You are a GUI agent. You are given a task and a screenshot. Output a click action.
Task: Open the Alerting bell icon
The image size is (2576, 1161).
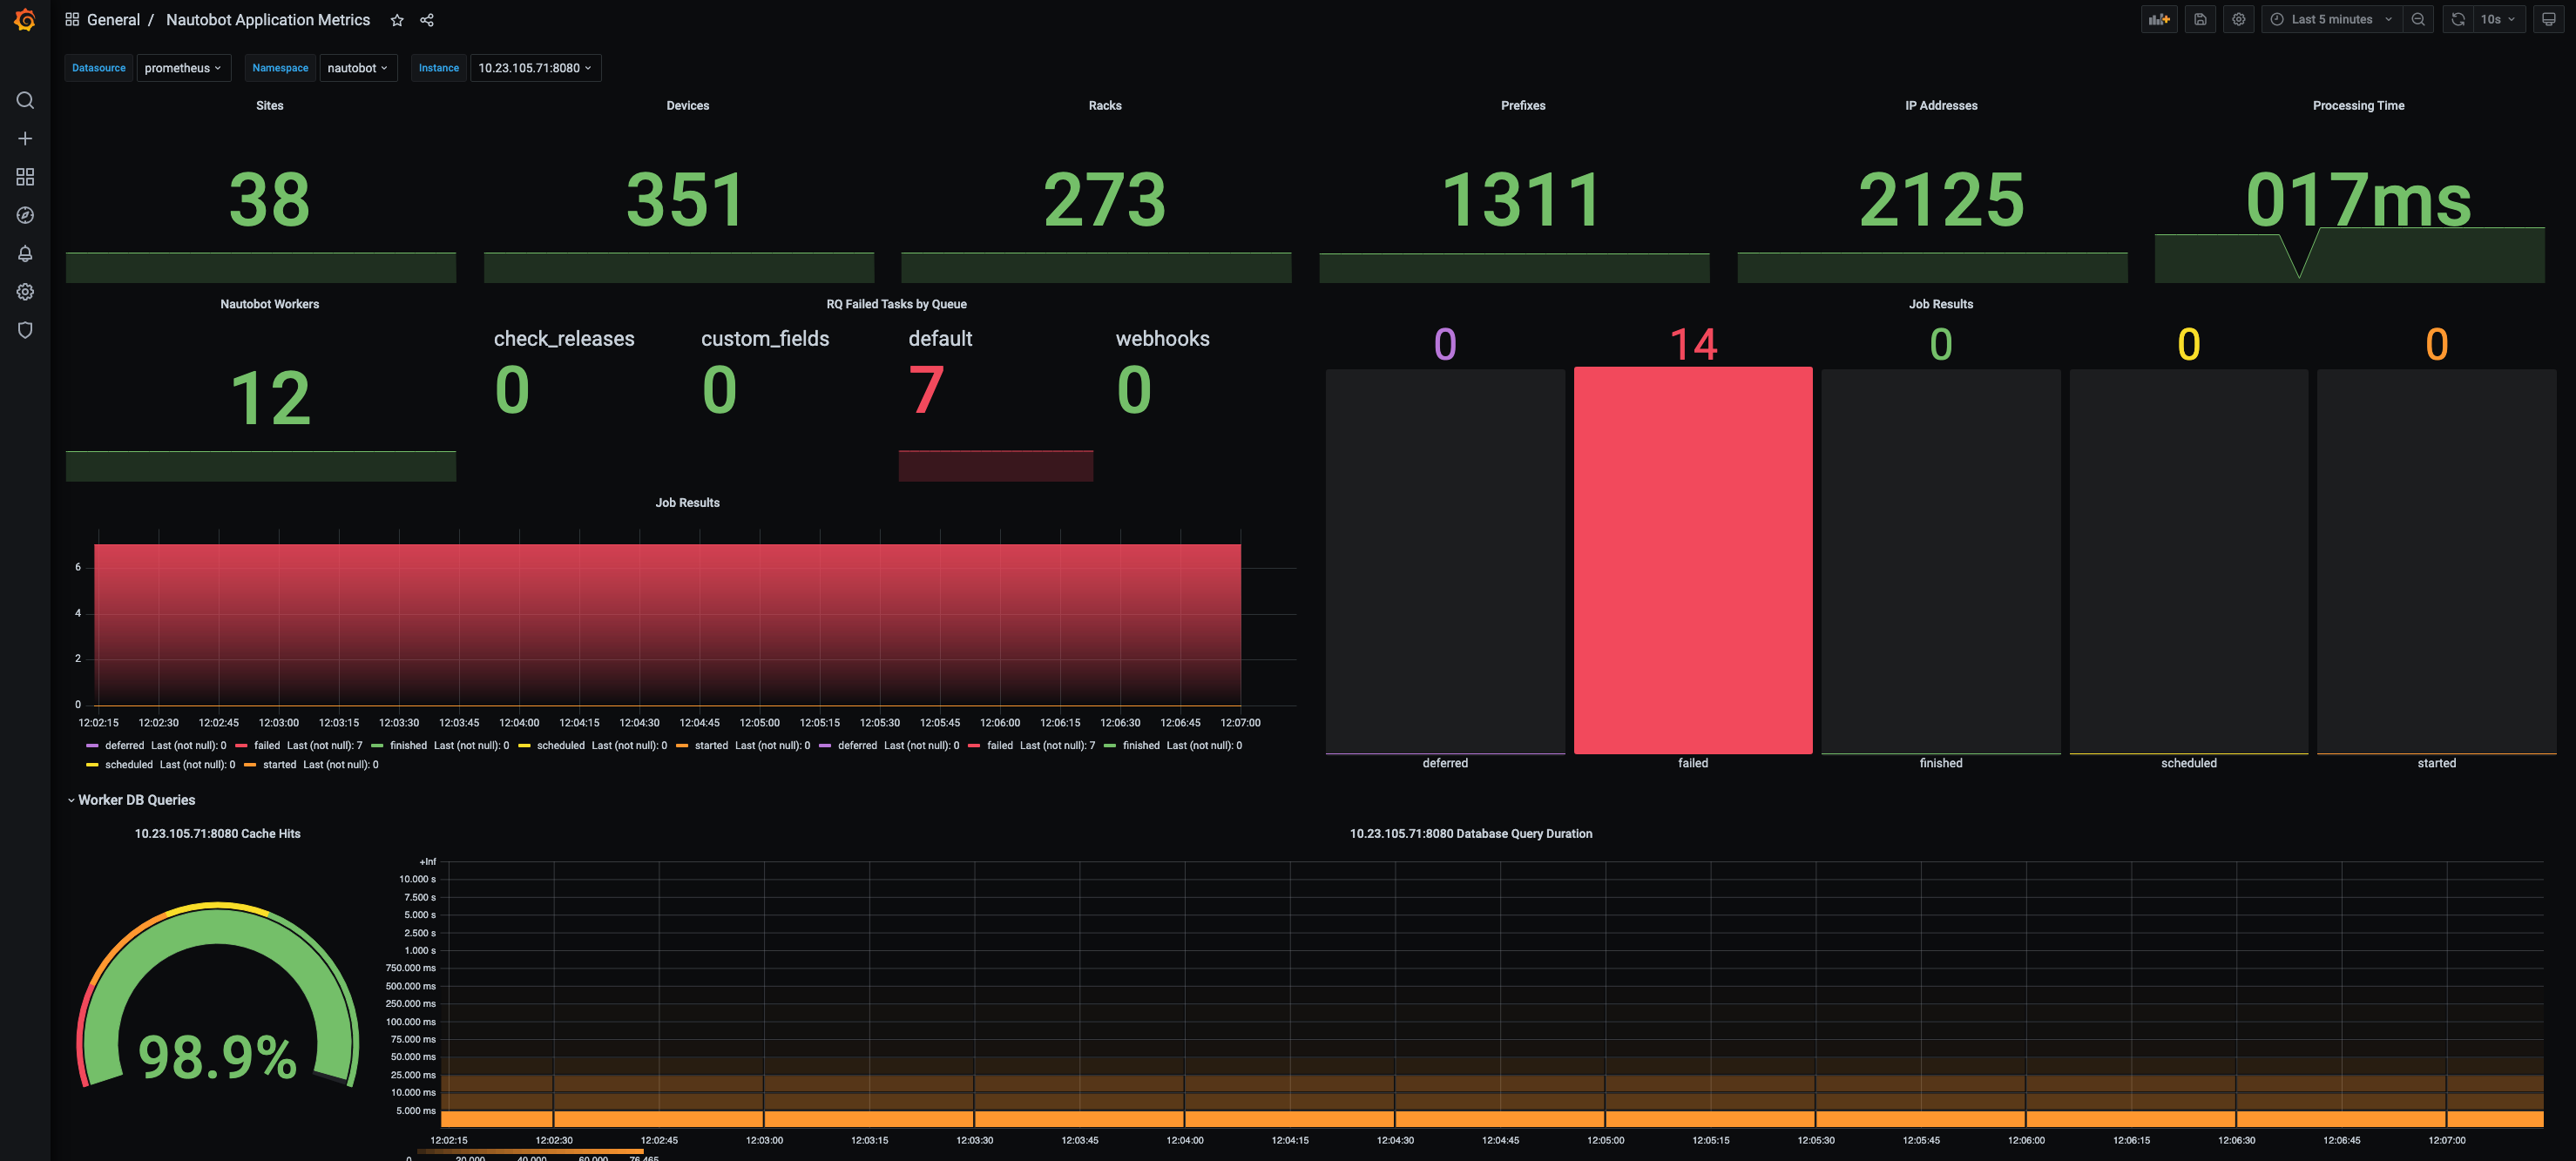pos(25,254)
